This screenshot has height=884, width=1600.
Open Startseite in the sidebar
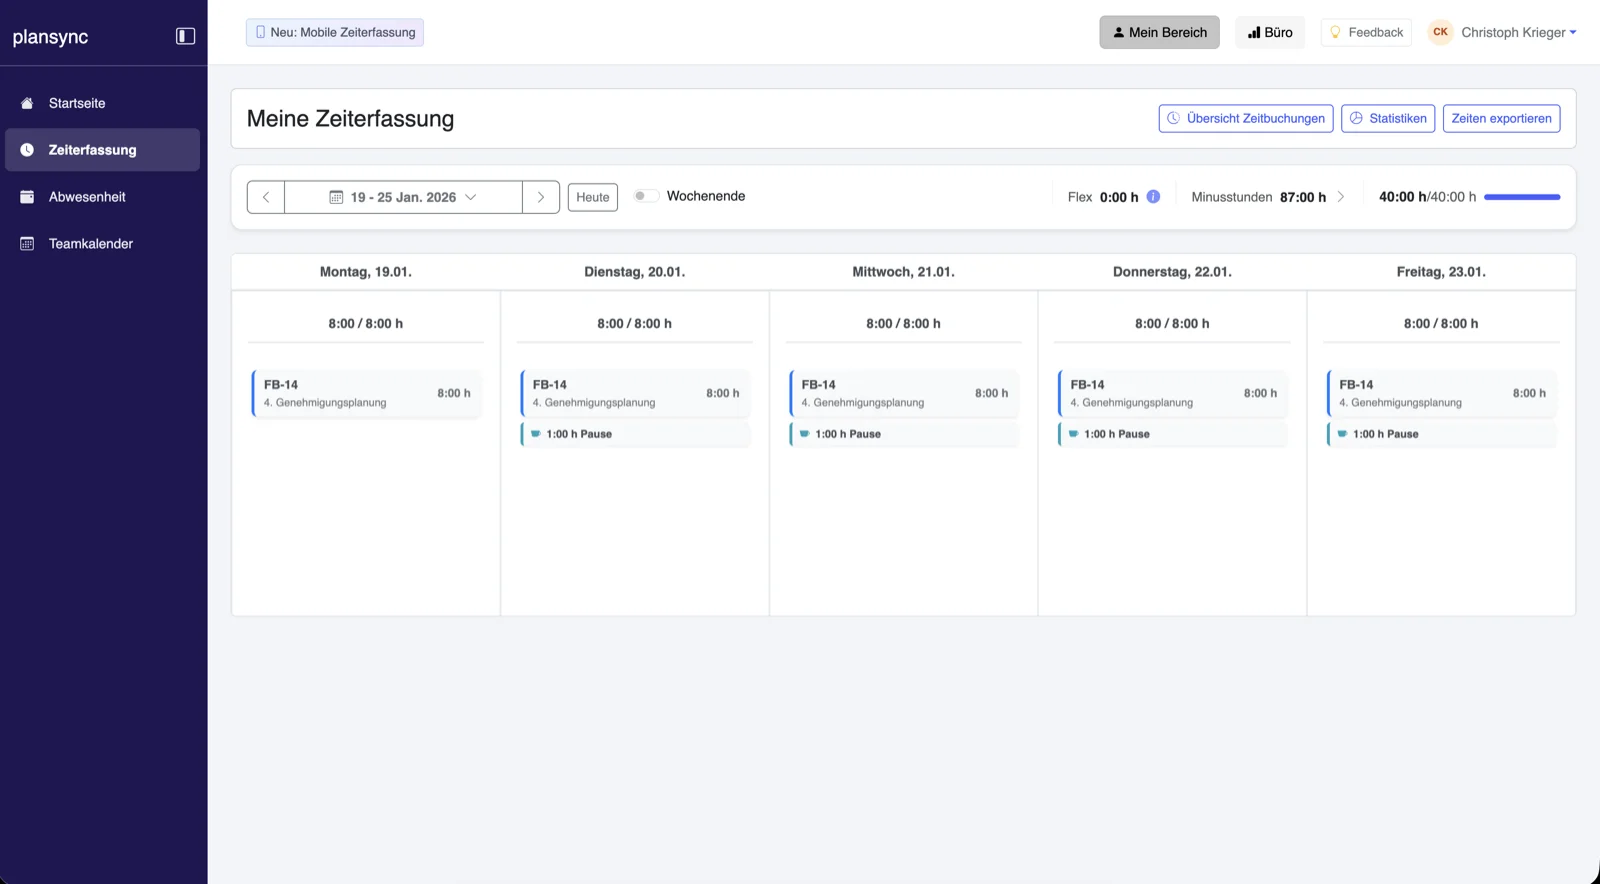click(x=77, y=103)
